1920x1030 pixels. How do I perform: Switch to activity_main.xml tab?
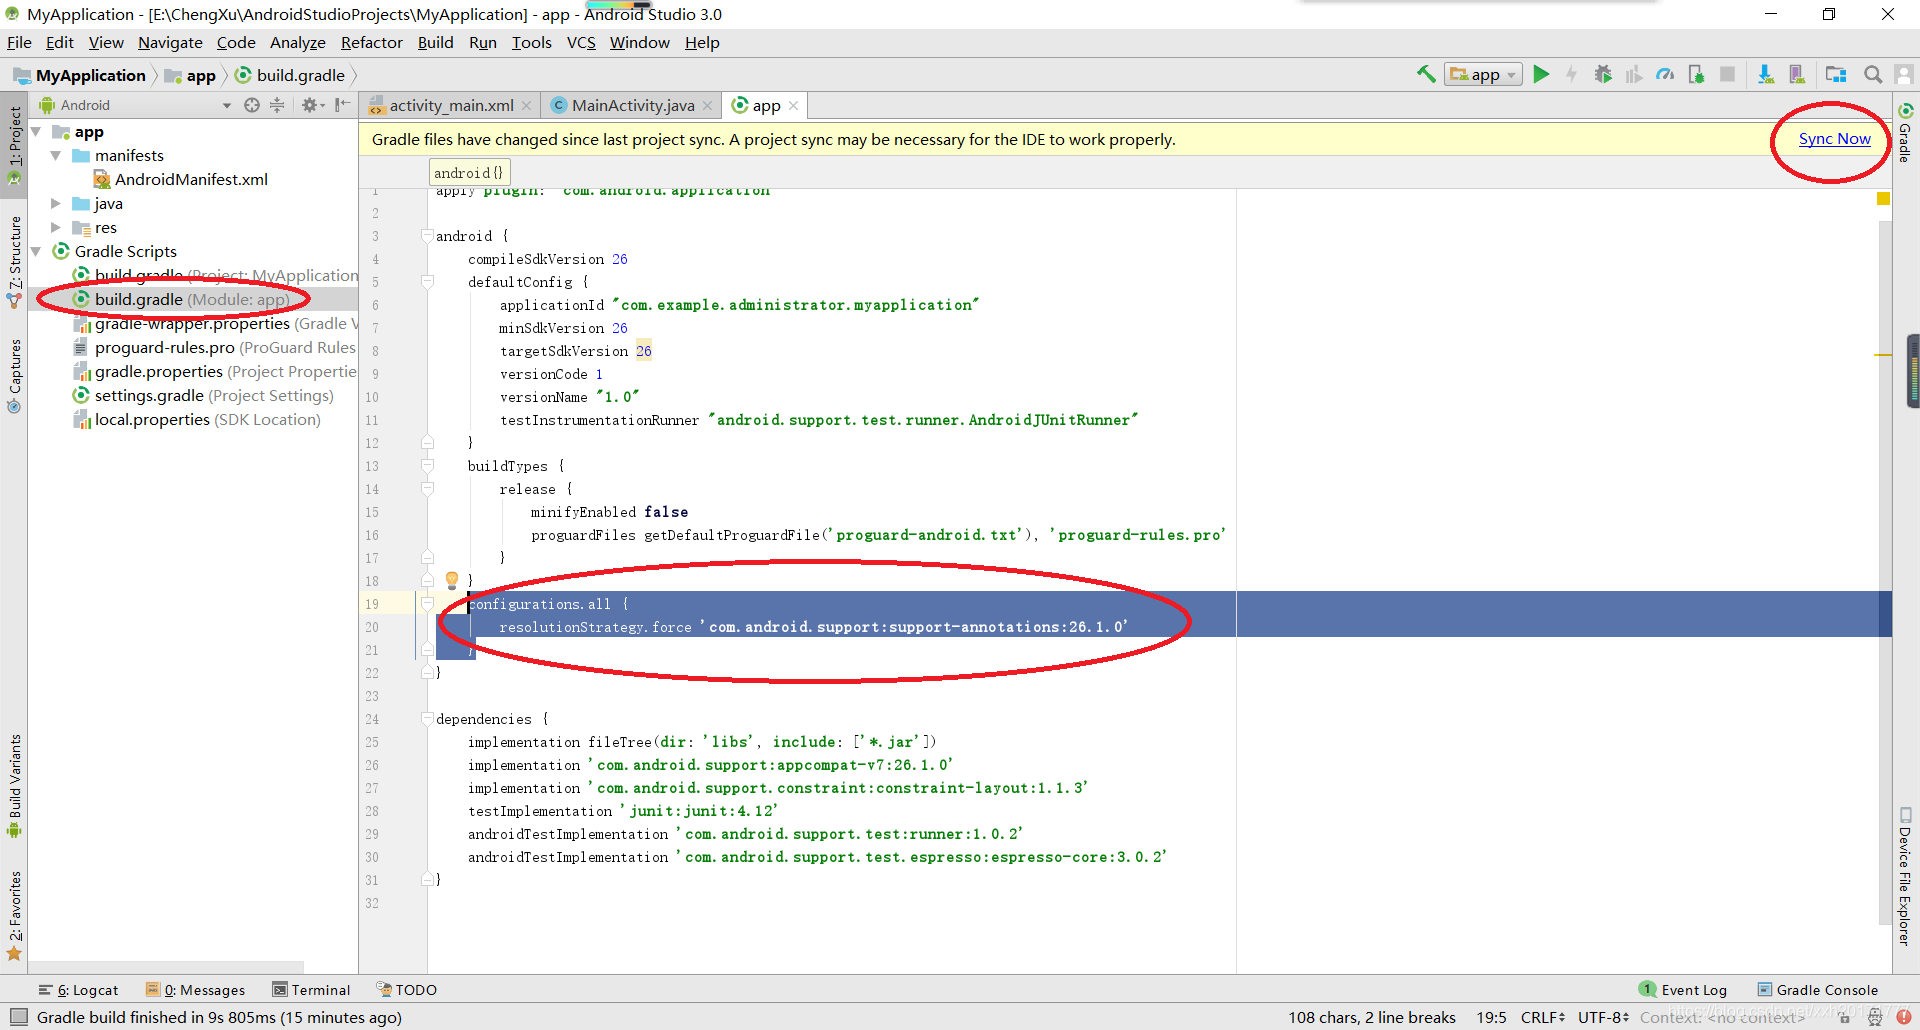coord(450,105)
